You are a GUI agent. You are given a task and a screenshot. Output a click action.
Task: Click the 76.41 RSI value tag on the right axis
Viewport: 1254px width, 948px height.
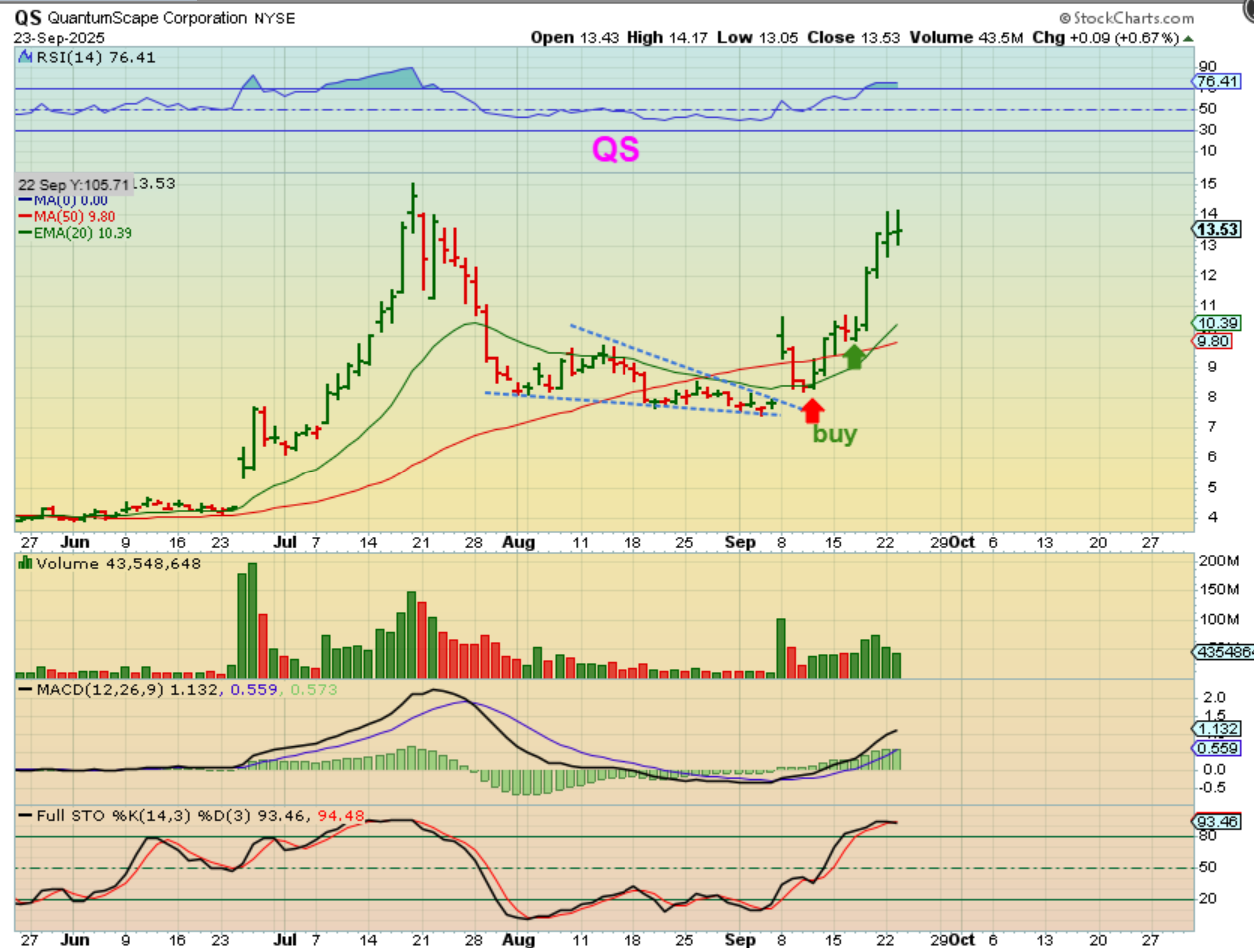pyautogui.click(x=1216, y=81)
